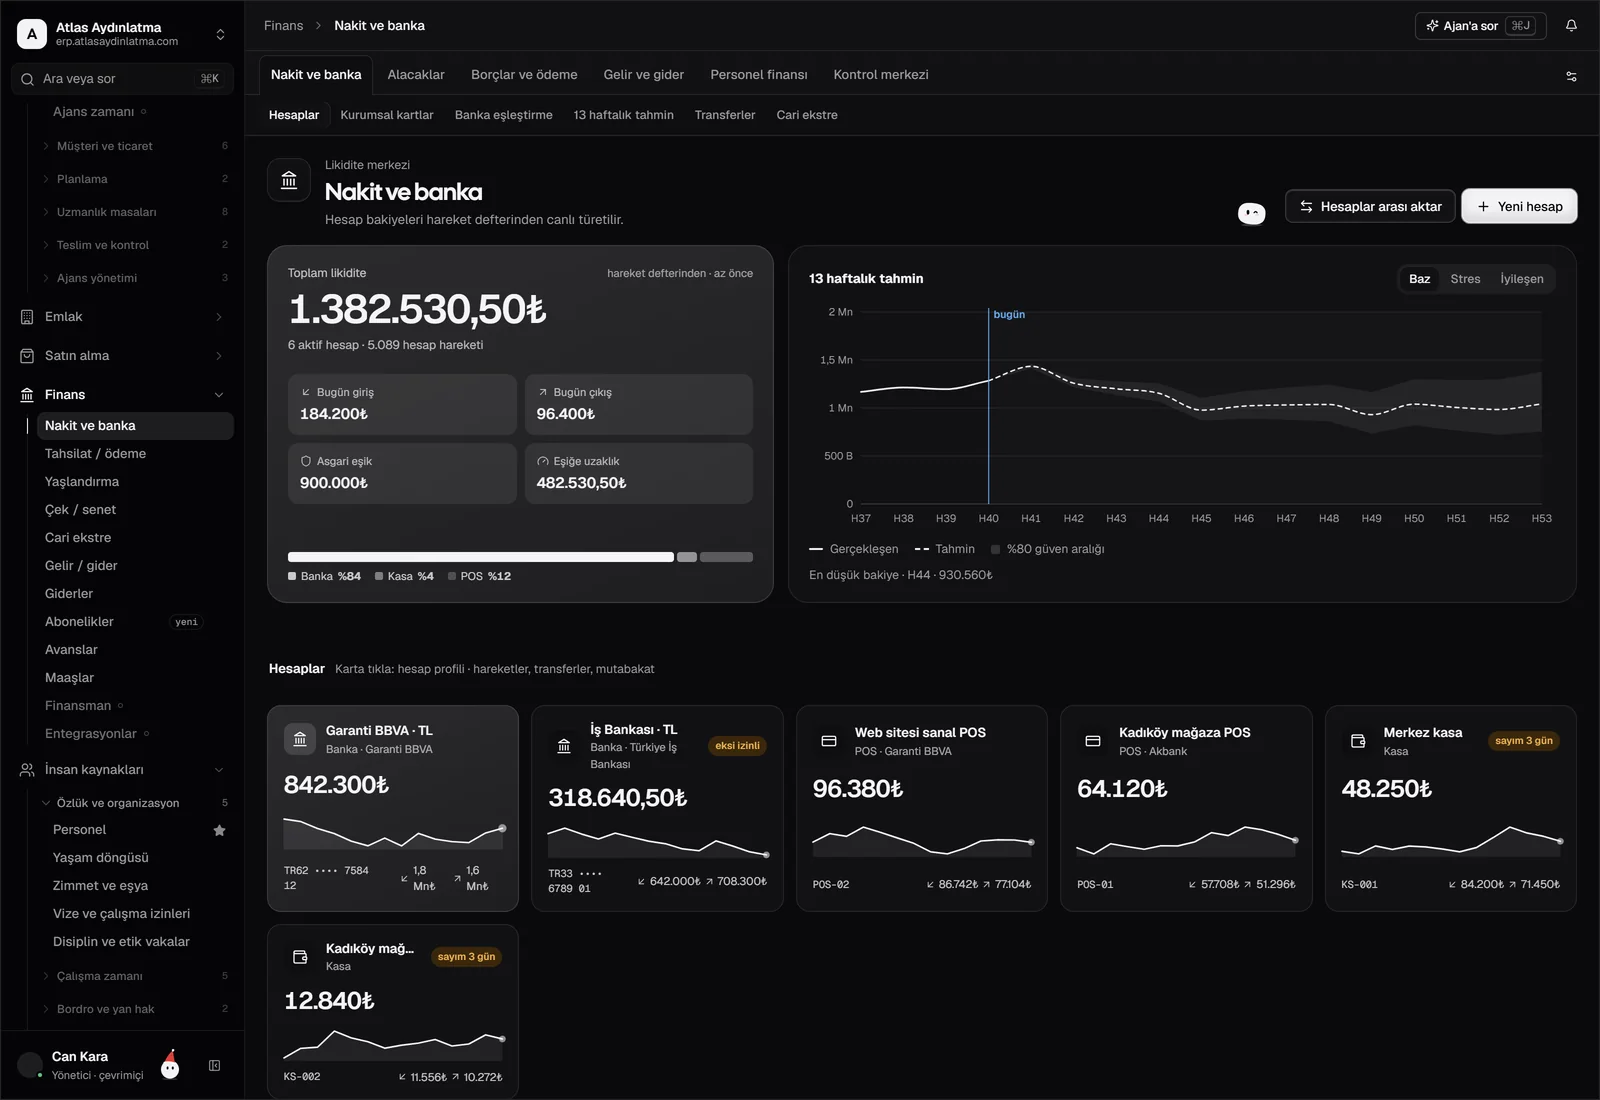Click the Merkez kasa wallet icon
Screen dimensions: 1600x1100
(x=1358, y=741)
